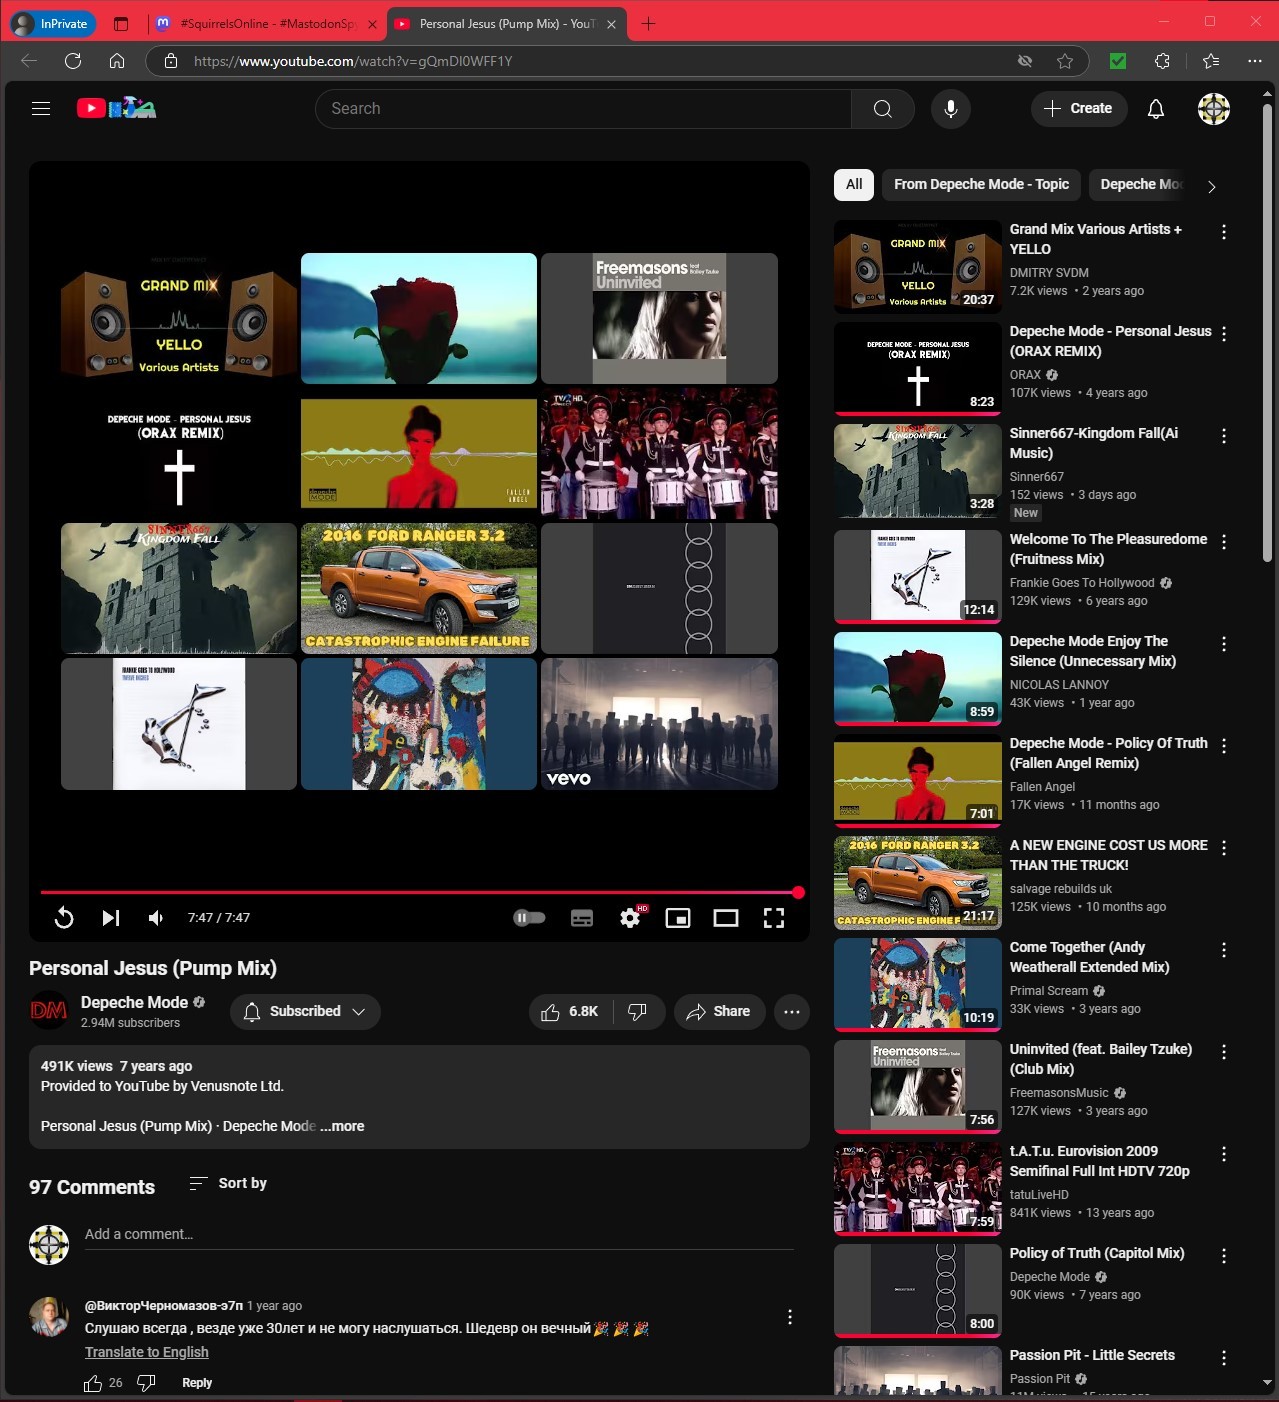1279x1402 pixels.
Task: Click the Search input box
Action: pyautogui.click(x=583, y=108)
